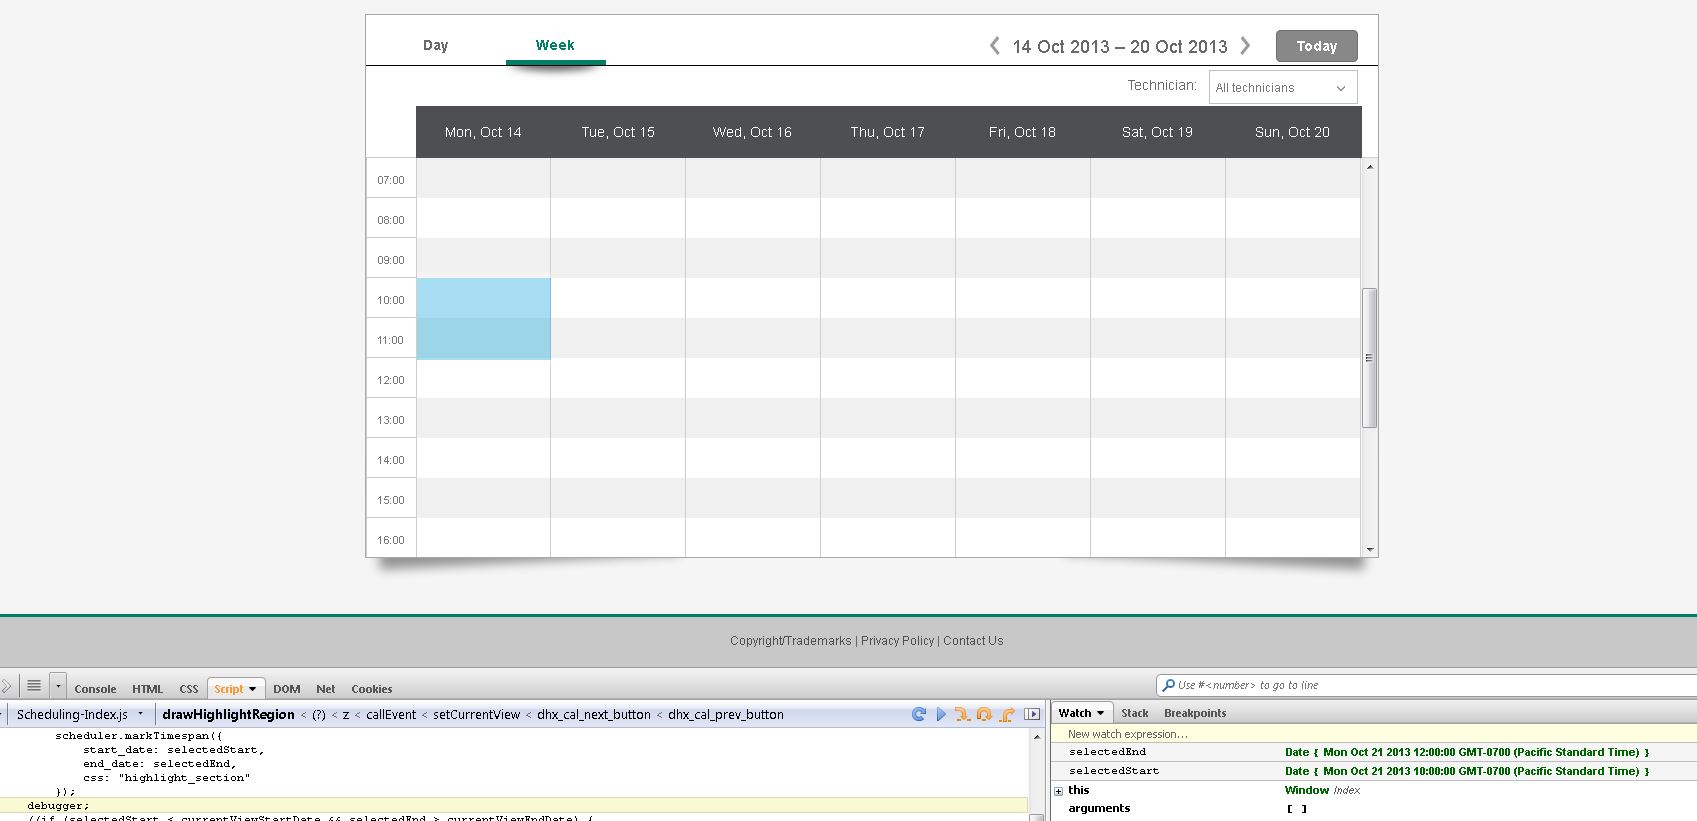The height and width of the screenshot is (821, 1697).
Task: Click the Step Into debugger icon
Action: tap(962, 714)
